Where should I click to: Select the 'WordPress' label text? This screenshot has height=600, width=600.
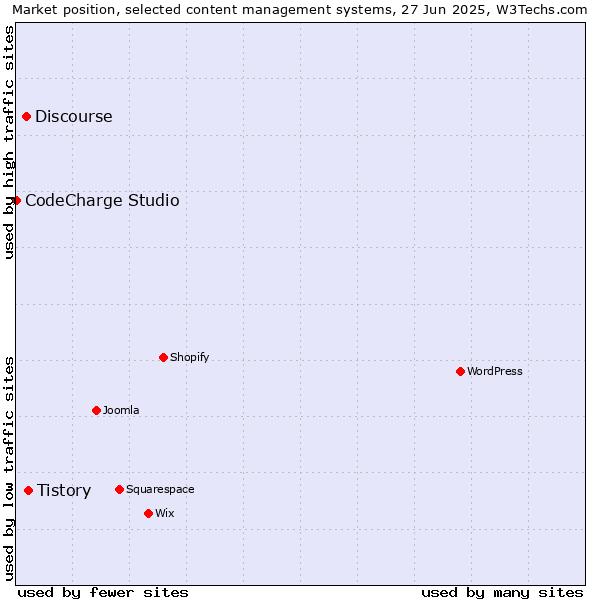(494, 371)
